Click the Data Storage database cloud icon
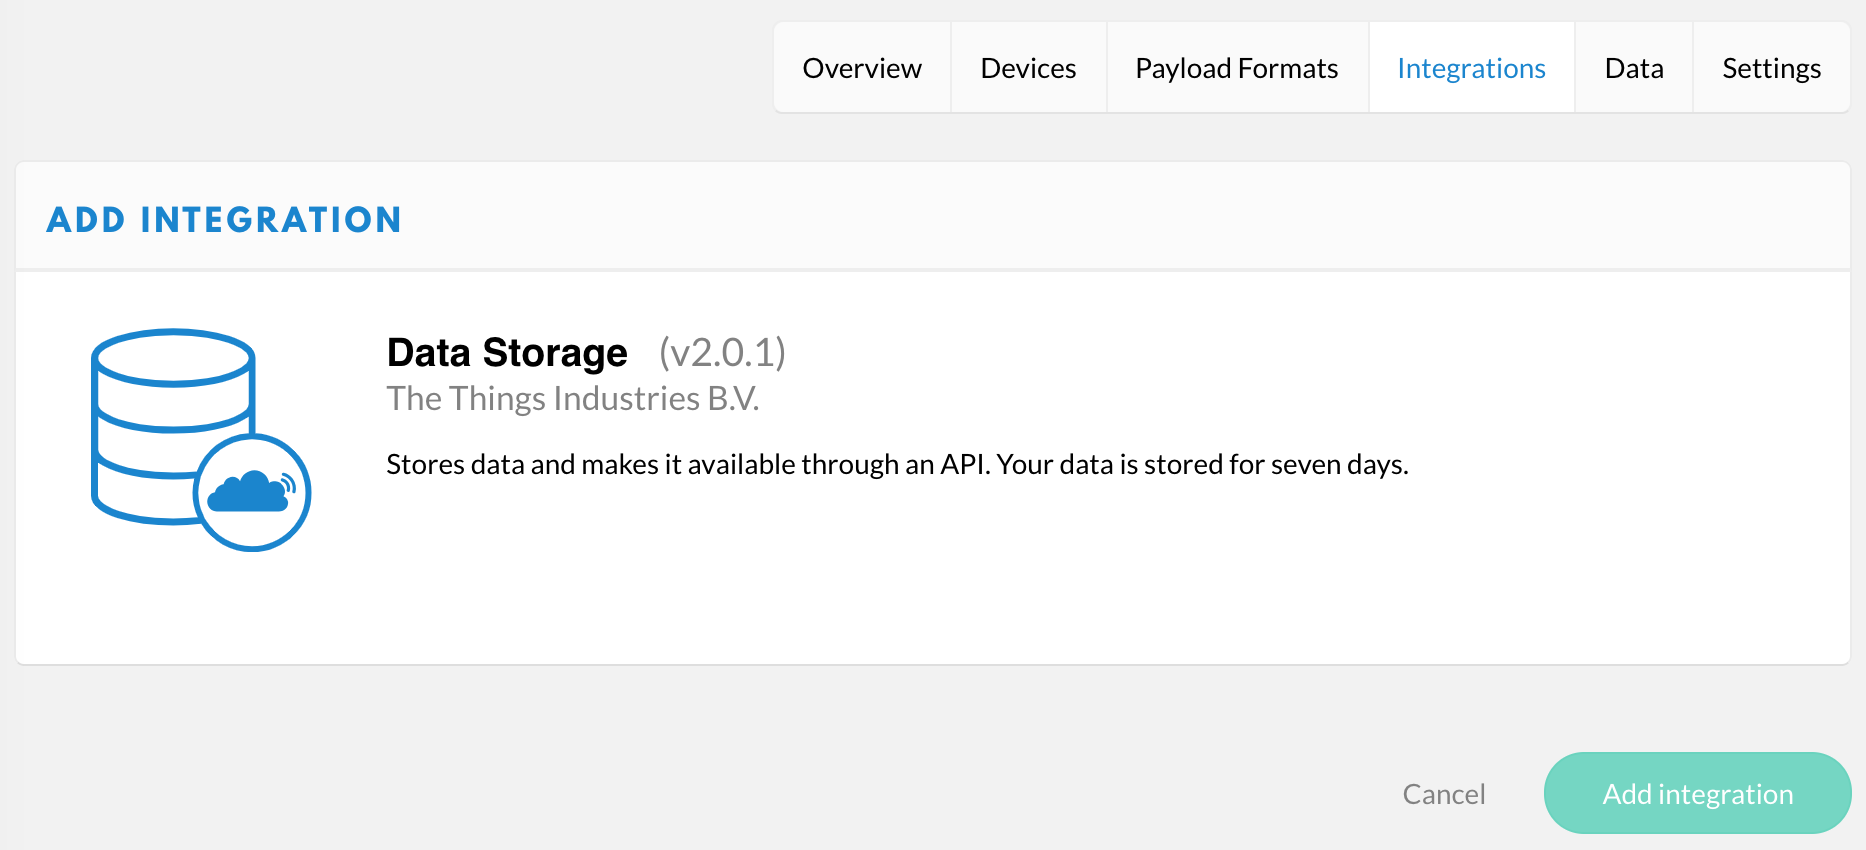The image size is (1866, 850). 201,439
